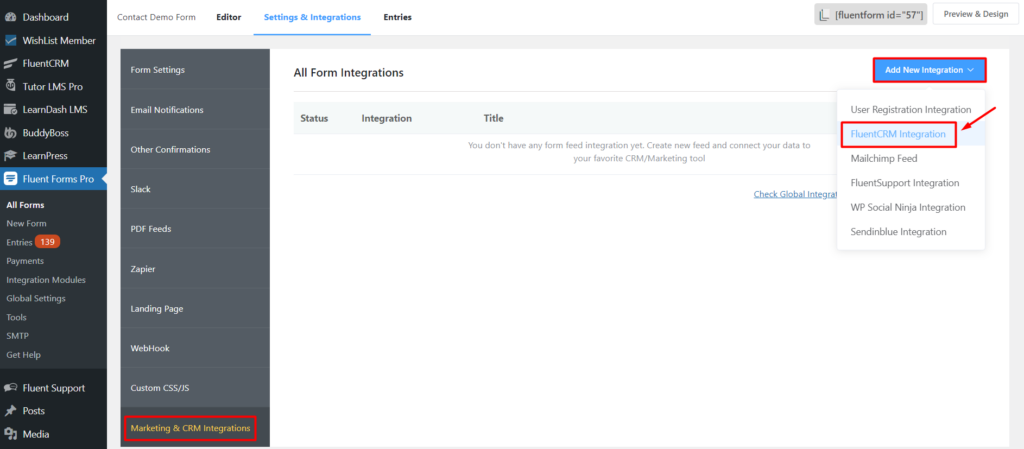The image size is (1024, 449).
Task: Click the Fluent Forms Pro icon
Action: pyautogui.click(x=10, y=179)
